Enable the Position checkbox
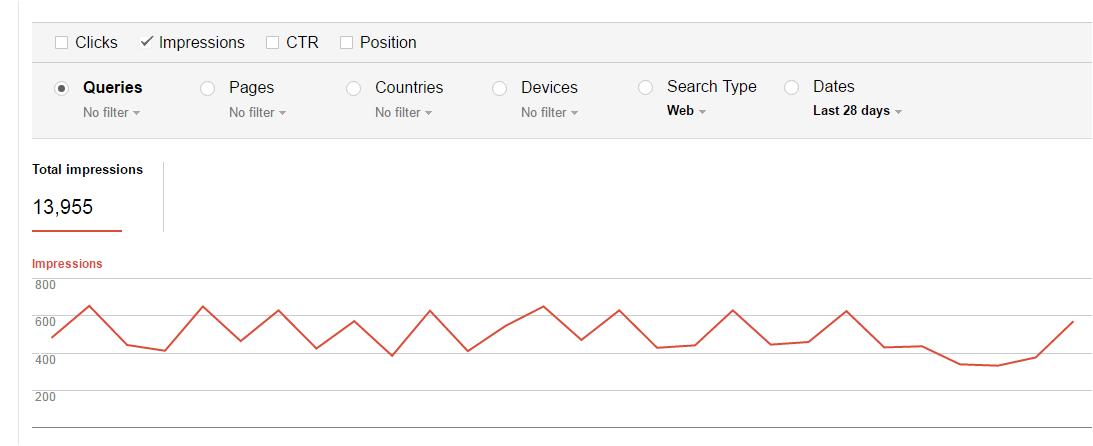1093x446 pixels. point(347,43)
